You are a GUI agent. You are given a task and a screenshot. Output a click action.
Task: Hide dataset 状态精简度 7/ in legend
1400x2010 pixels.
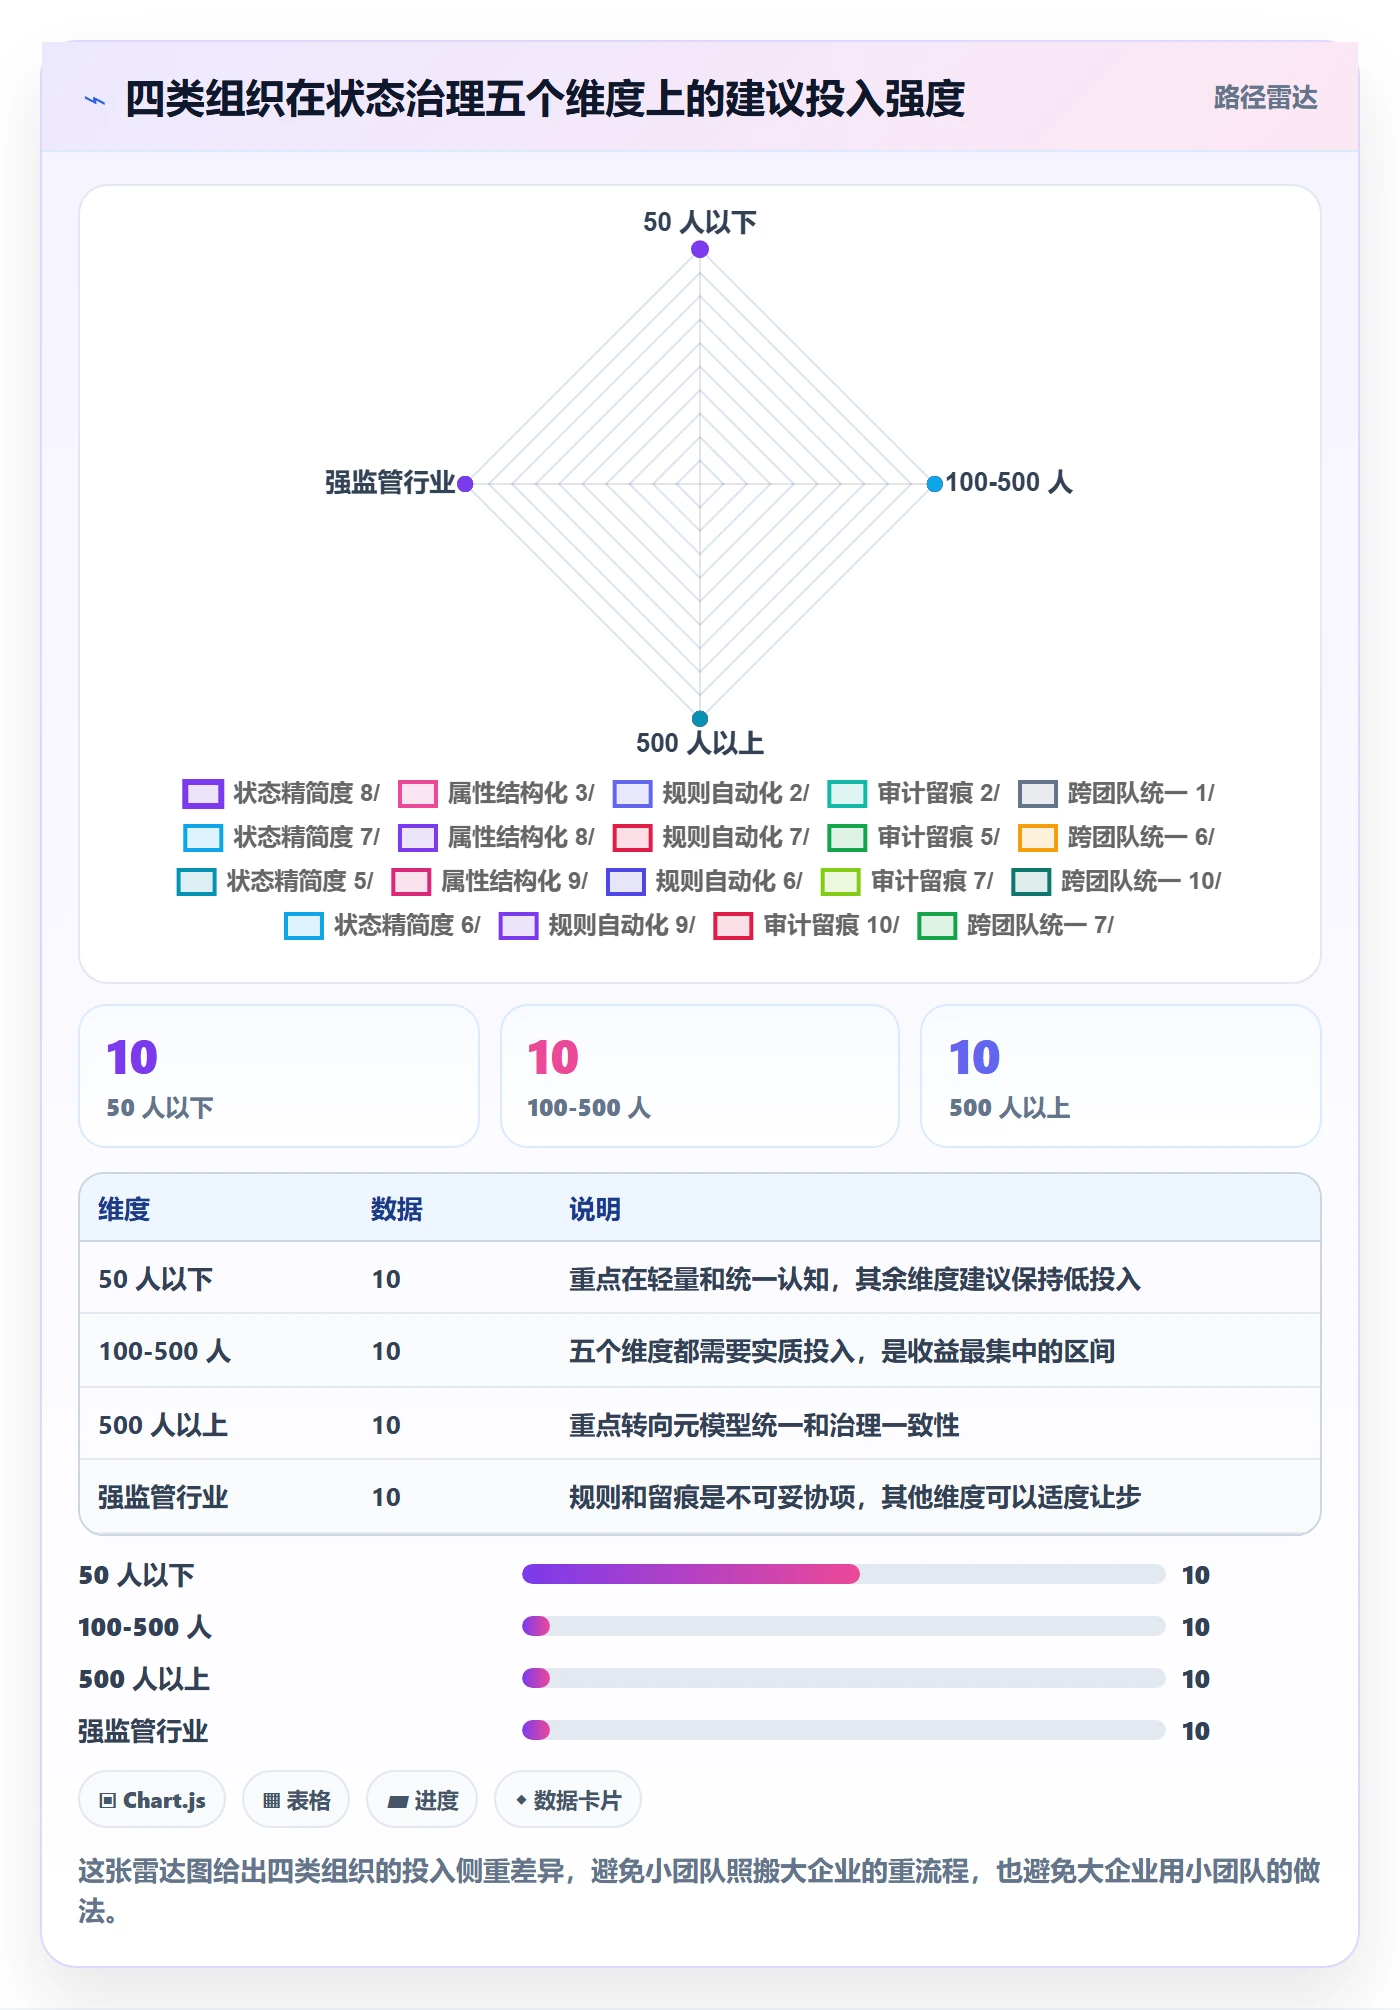281,838
